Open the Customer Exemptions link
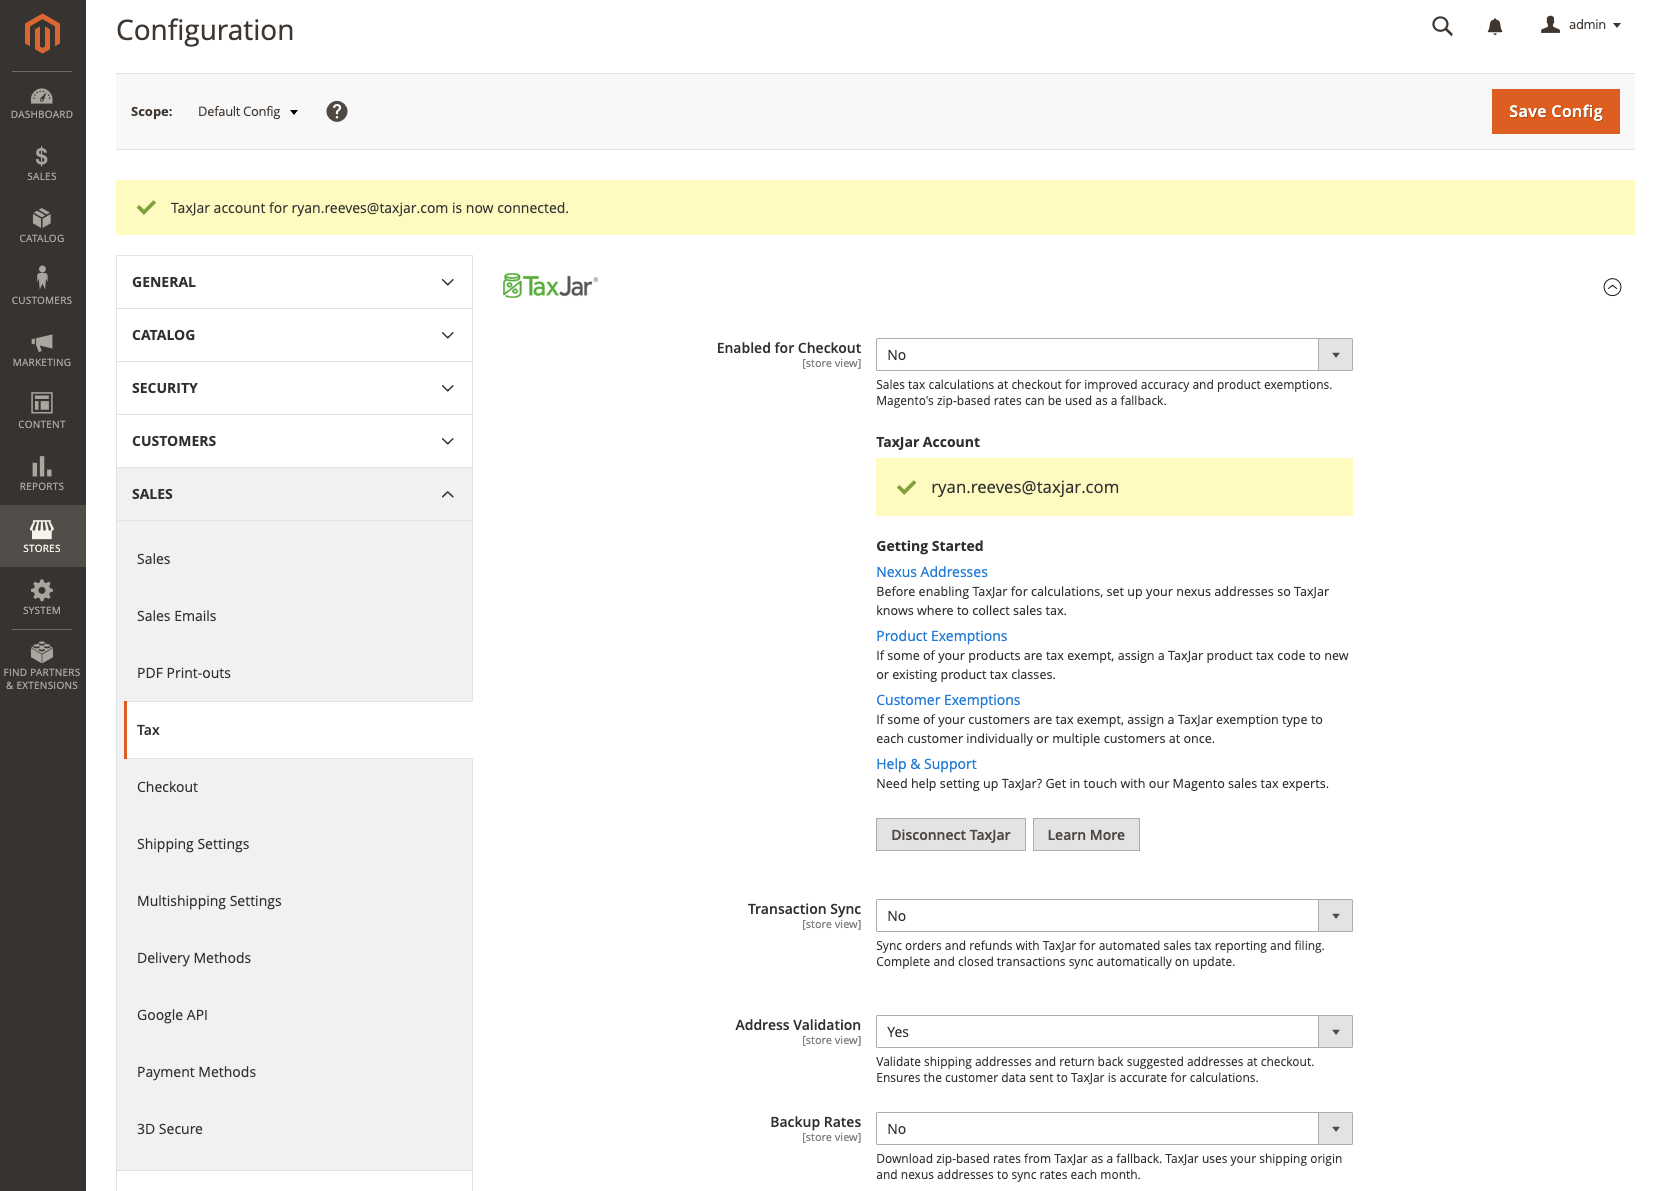Viewport: 1665px width, 1191px height. [948, 700]
